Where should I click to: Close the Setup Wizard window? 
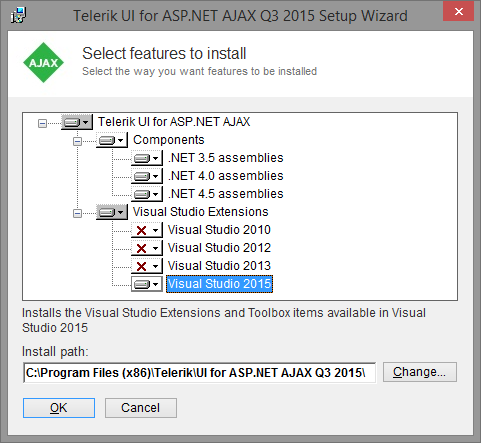click(459, 12)
